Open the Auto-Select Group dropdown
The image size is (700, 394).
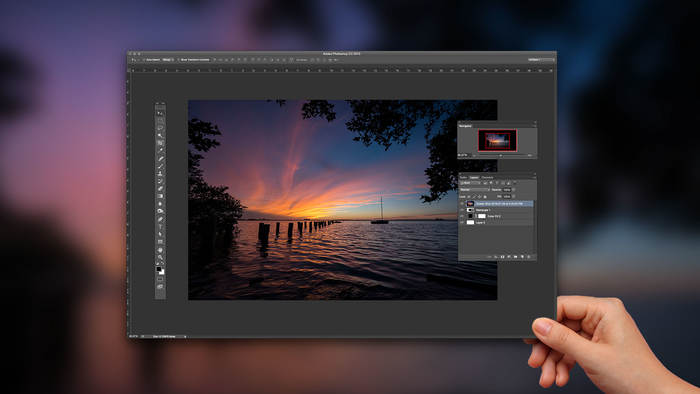click(x=168, y=60)
